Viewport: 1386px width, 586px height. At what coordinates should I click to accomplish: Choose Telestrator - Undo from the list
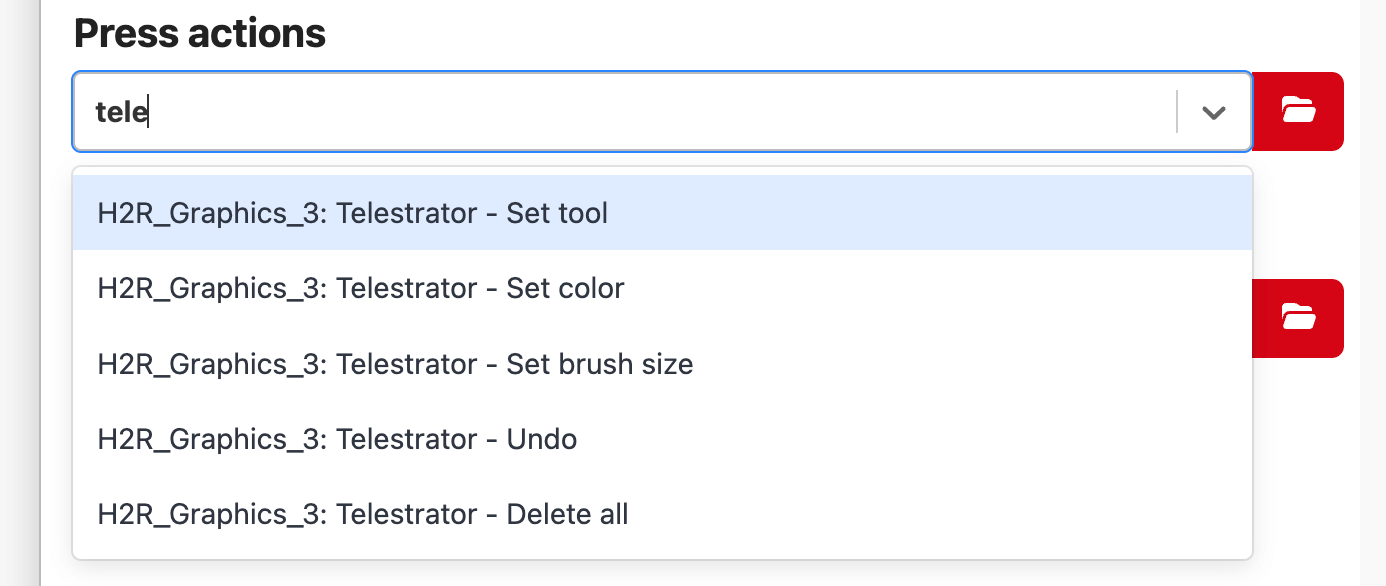click(x=336, y=438)
